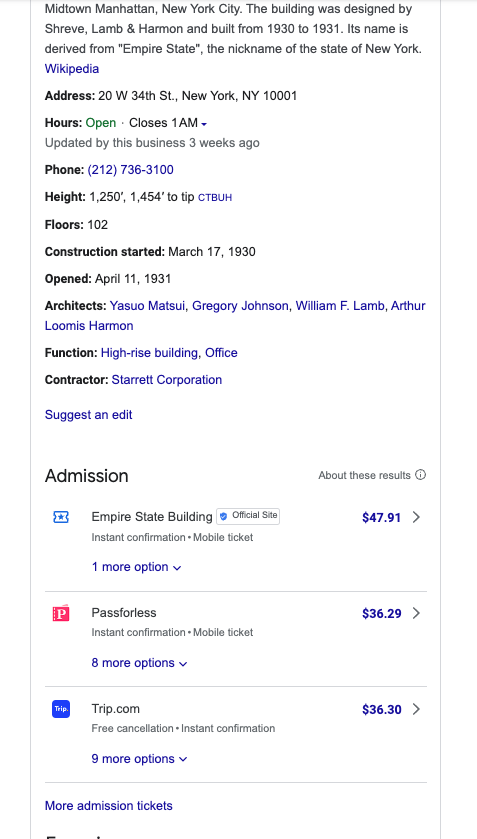Image resolution: width=477 pixels, height=839 pixels.
Task: Expand 8 more options under Passforless
Action: pos(140,663)
